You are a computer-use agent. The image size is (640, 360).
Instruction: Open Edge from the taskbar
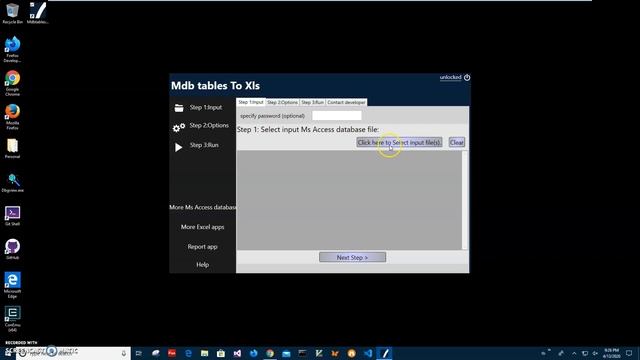pyautogui.click(x=188, y=353)
